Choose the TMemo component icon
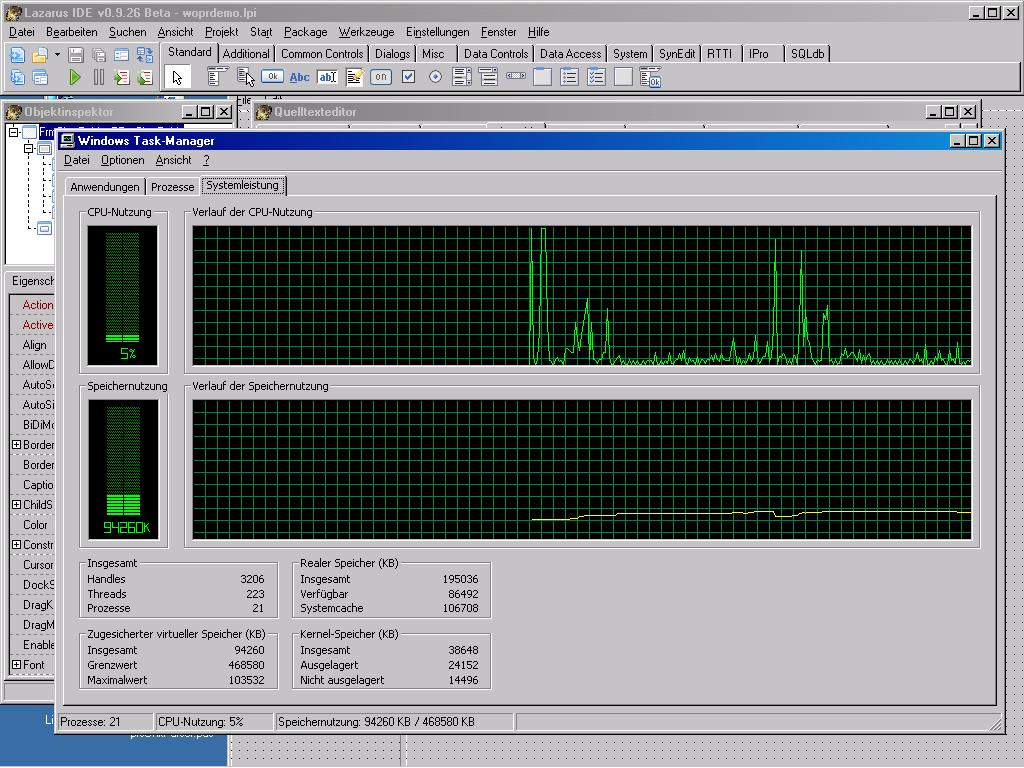Viewport: 1024px width, 768px height. click(x=355, y=77)
